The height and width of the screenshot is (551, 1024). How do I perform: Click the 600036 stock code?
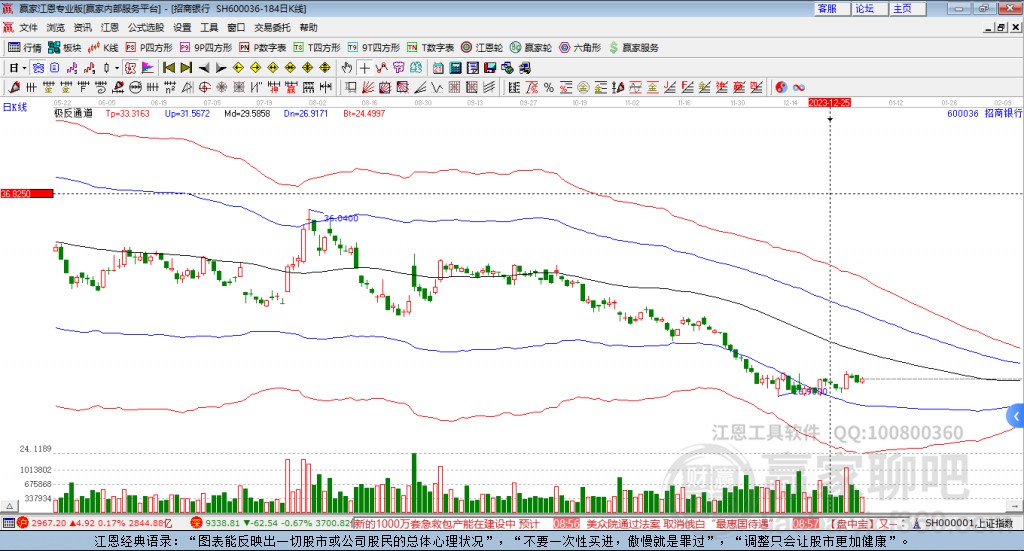[963, 113]
